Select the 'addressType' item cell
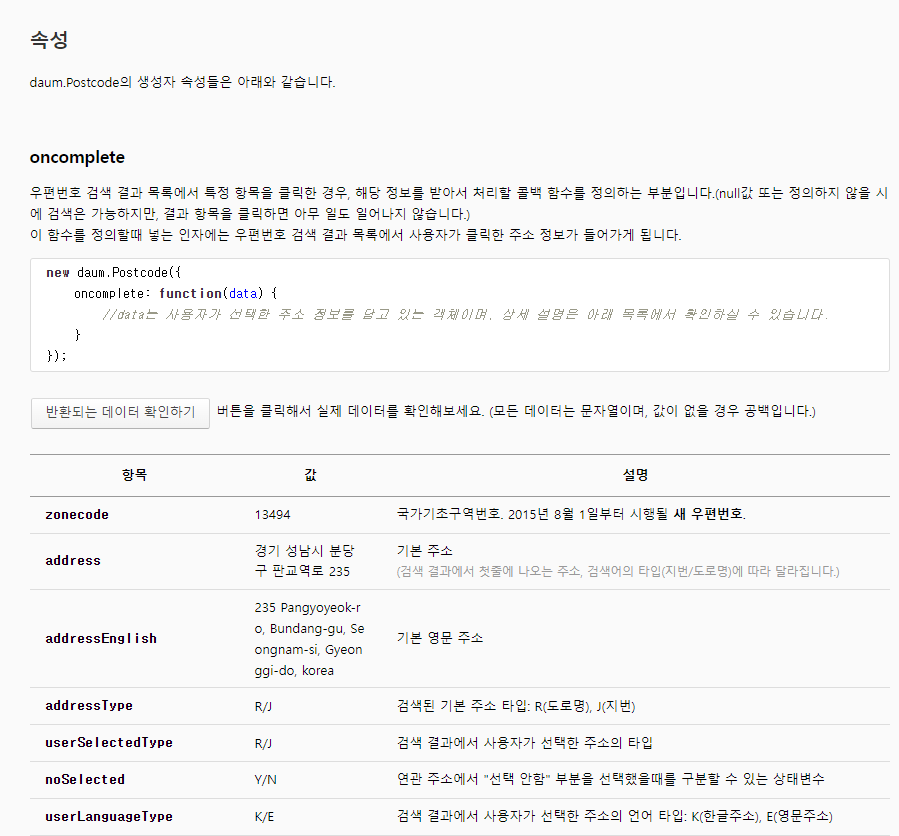The image size is (899, 836). (89, 706)
